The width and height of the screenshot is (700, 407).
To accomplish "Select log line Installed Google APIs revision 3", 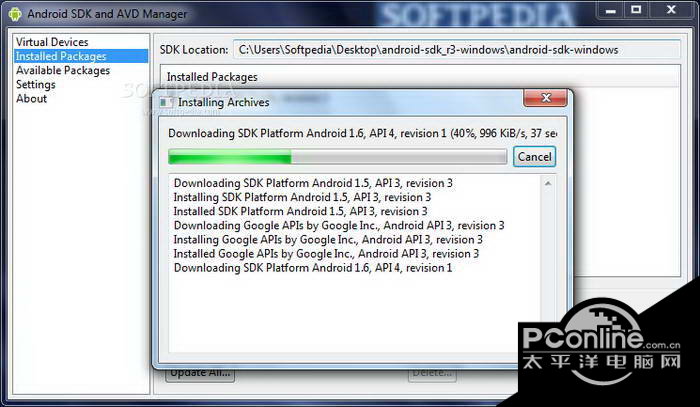I will click(326, 254).
